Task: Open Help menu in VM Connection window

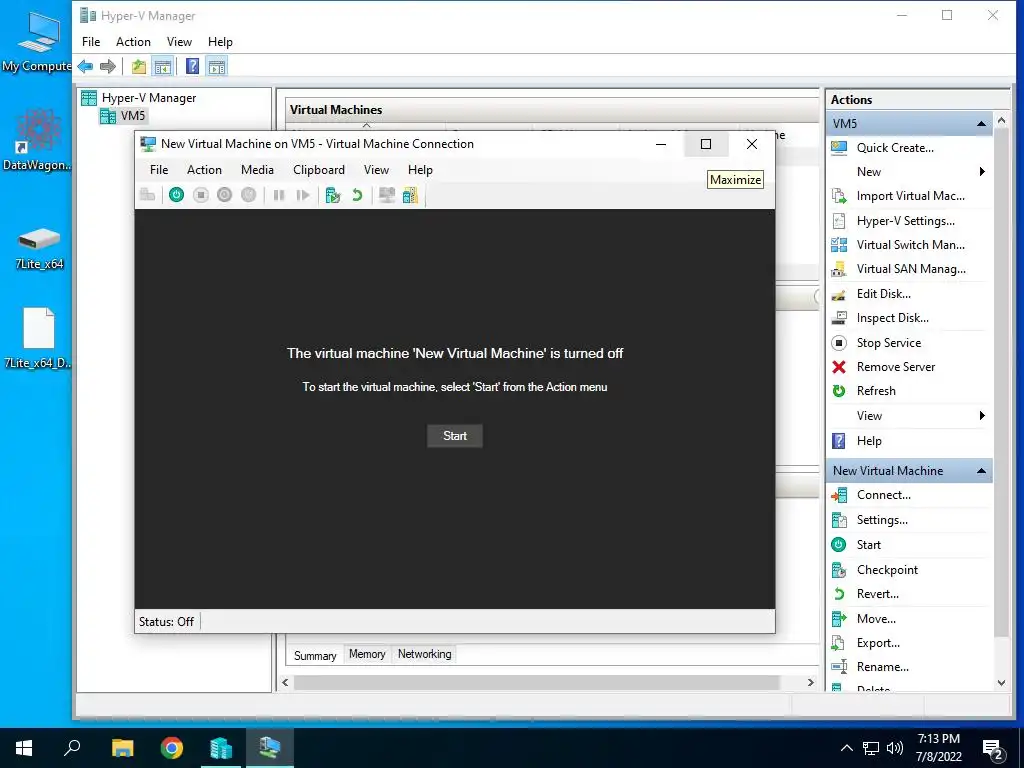Action: 420,170
